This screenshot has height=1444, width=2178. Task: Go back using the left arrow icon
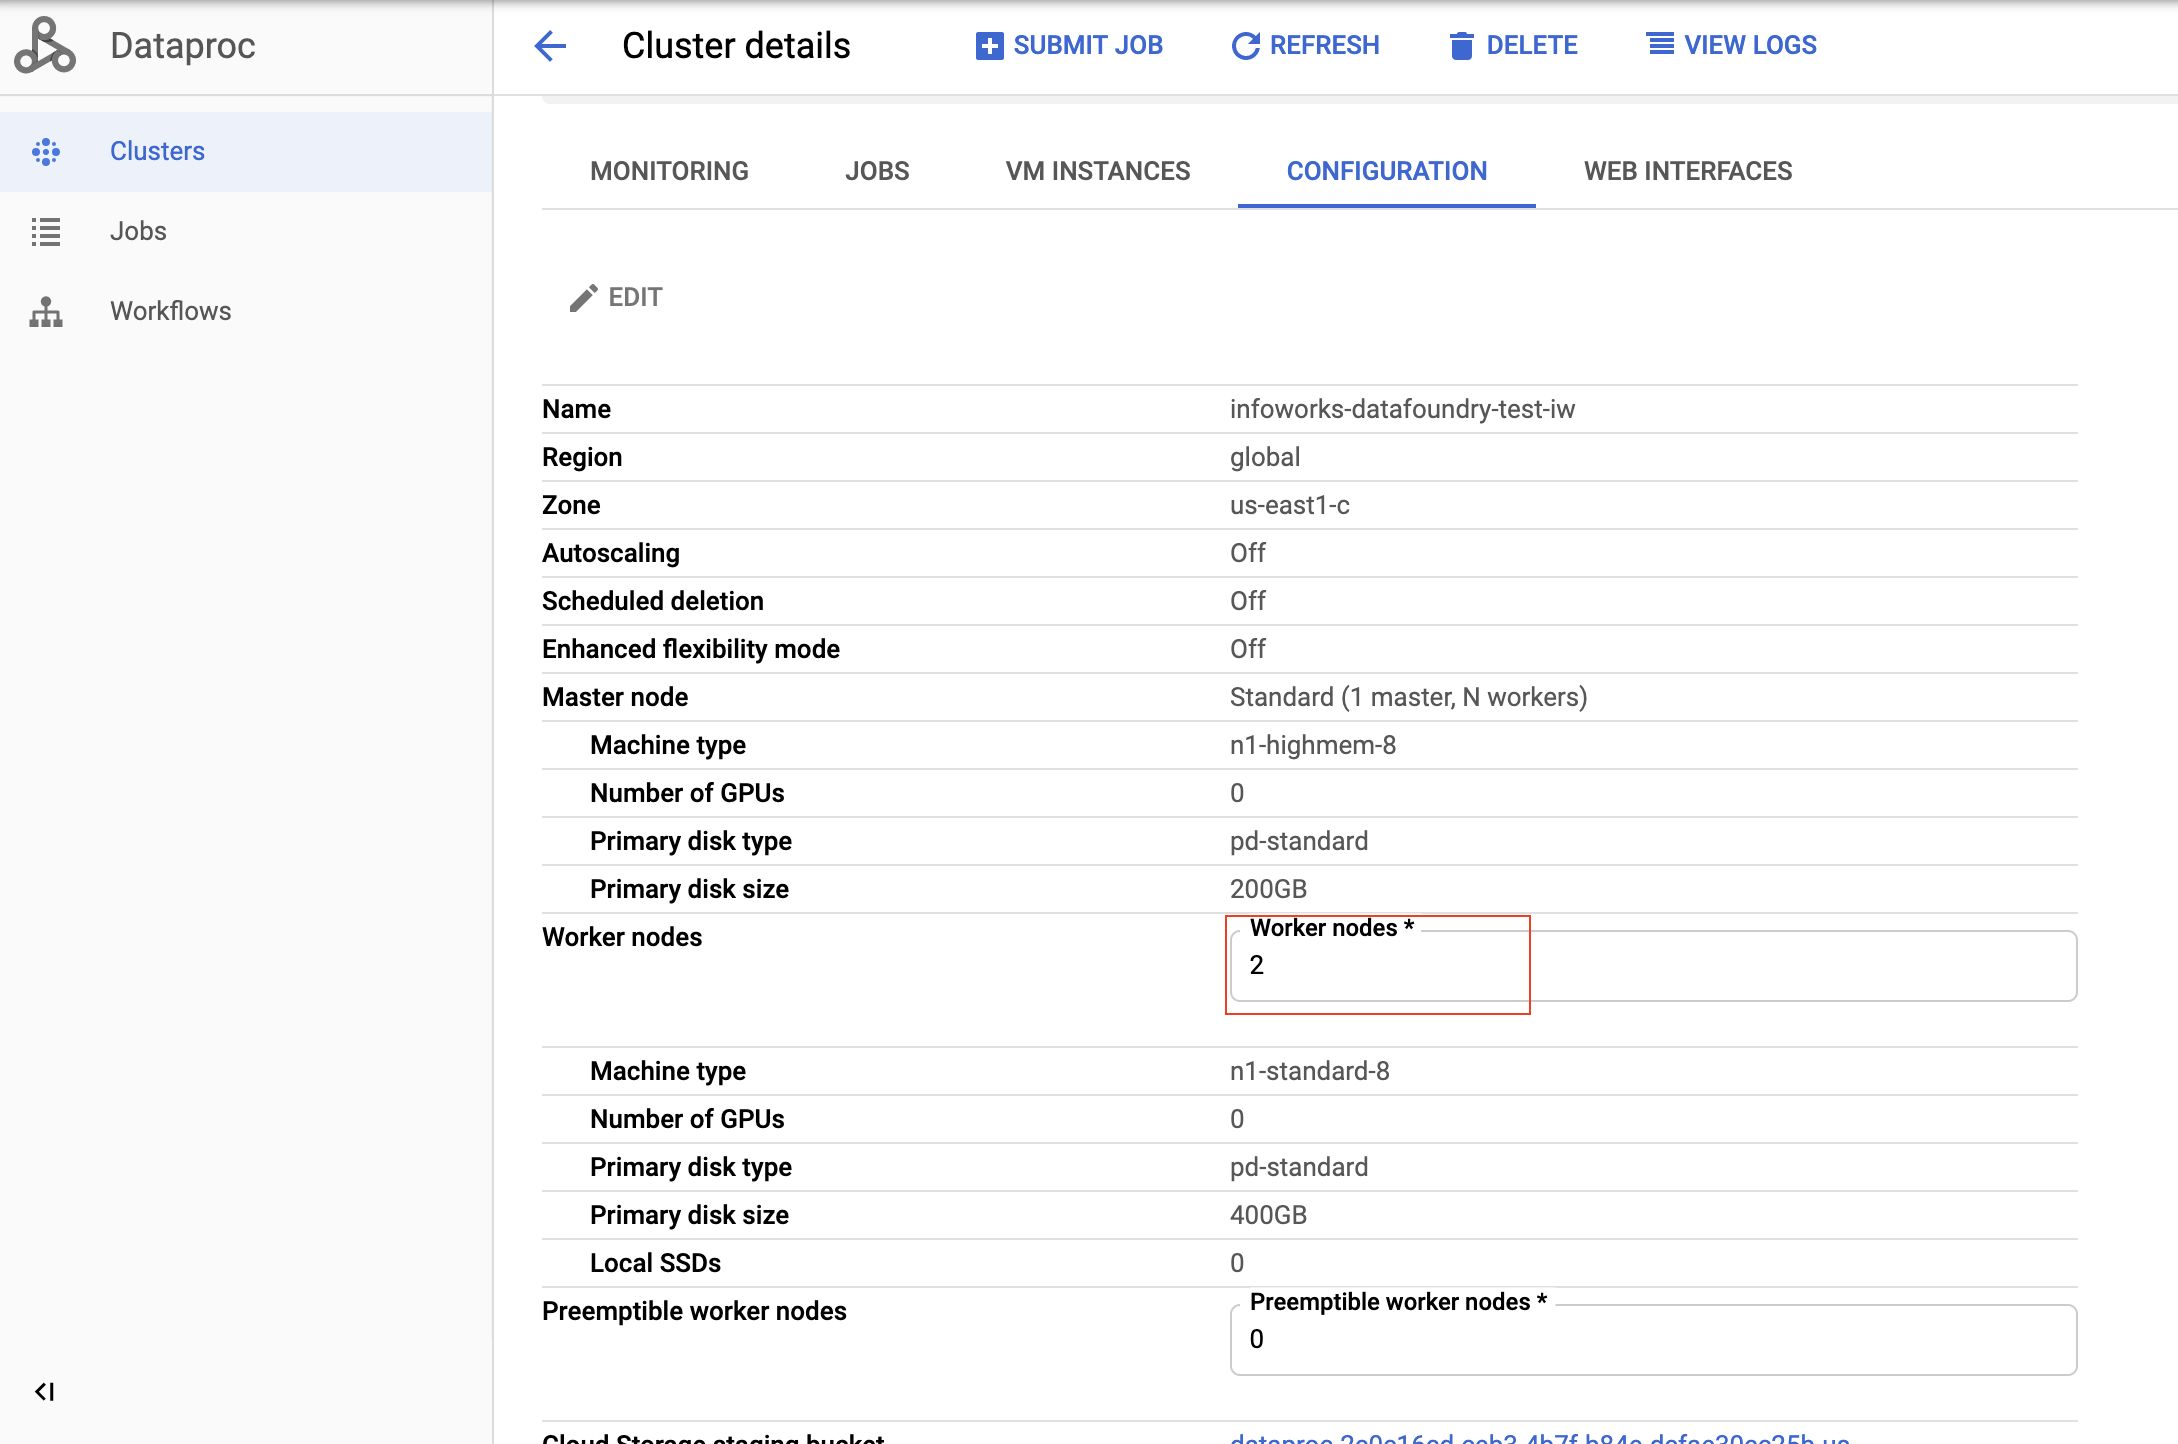click(x=550, y=46)
